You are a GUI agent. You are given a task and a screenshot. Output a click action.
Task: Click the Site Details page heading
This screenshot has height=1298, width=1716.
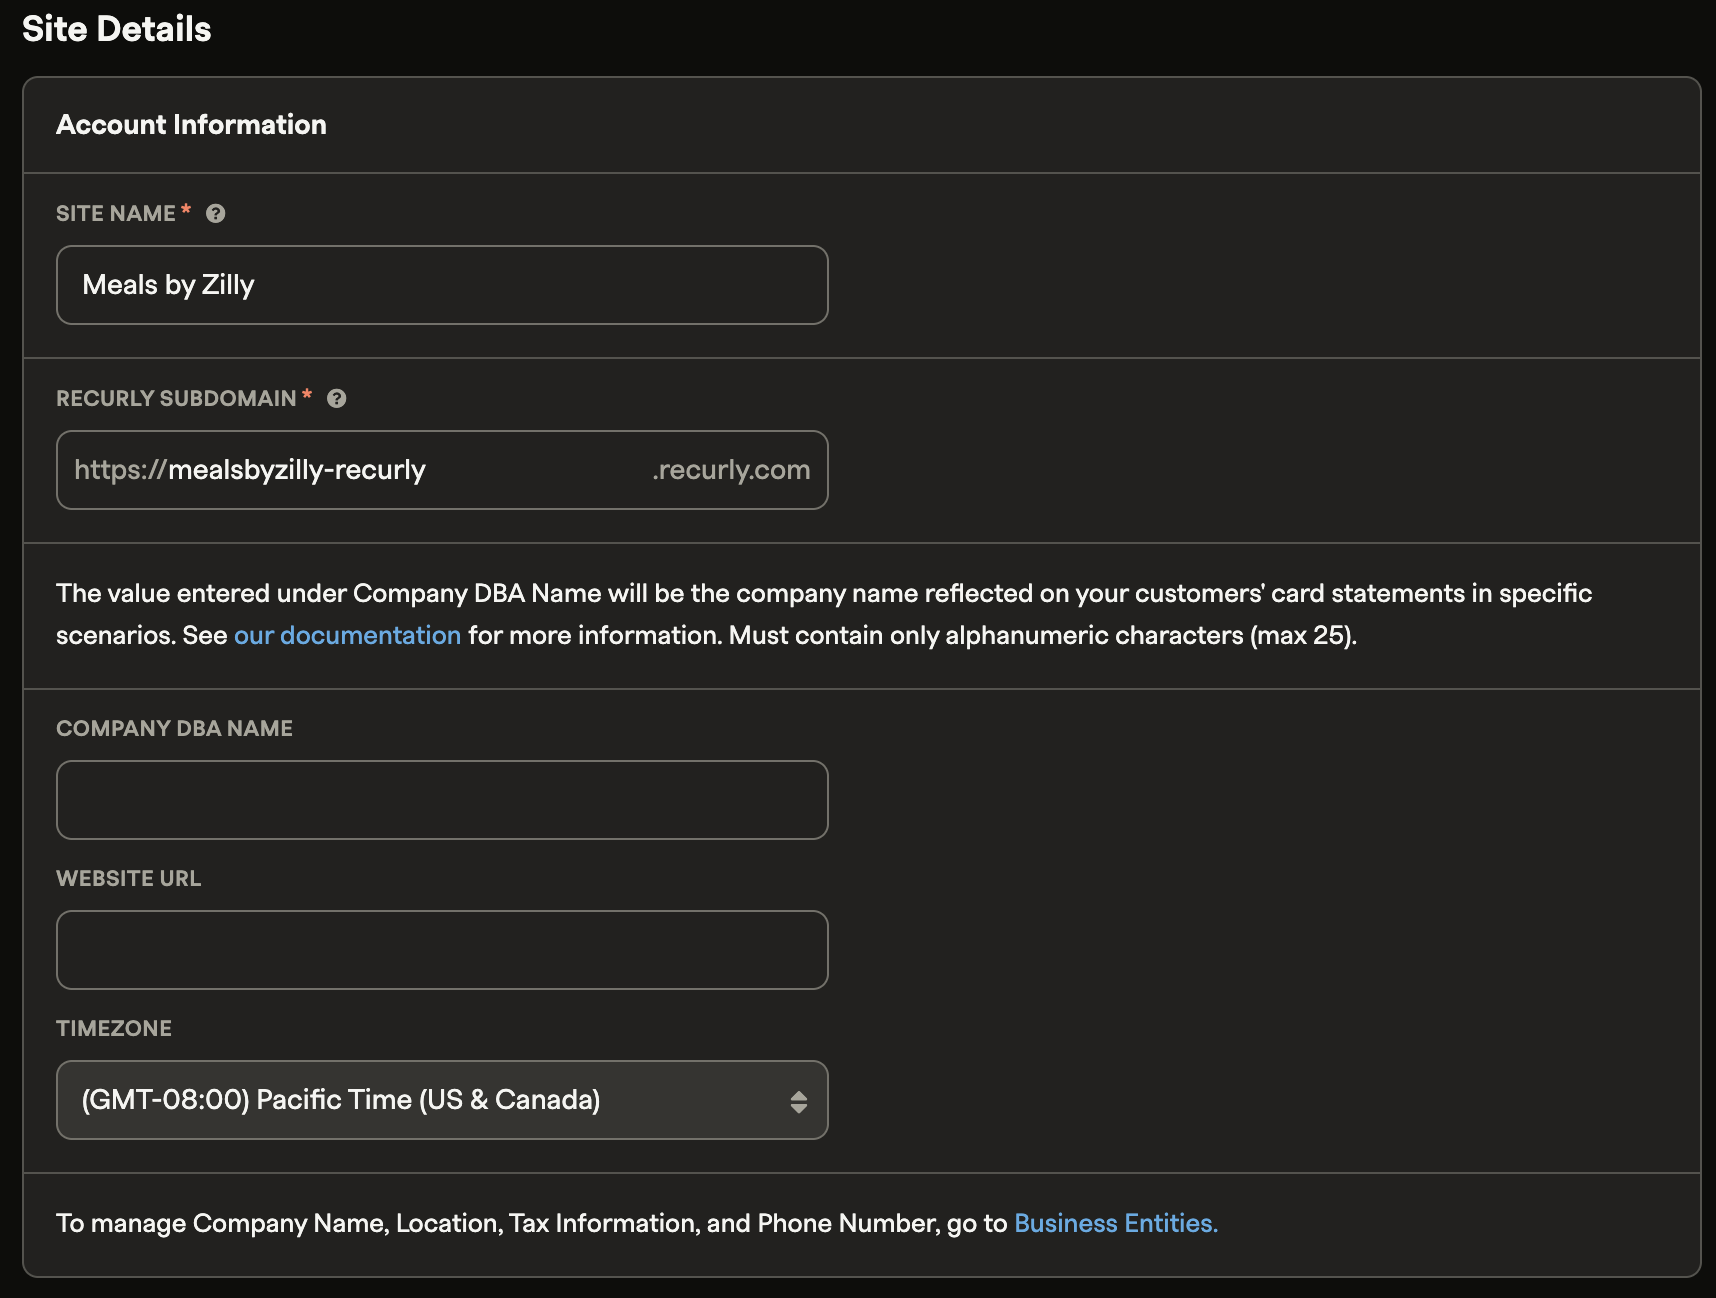tap(116, 29)
